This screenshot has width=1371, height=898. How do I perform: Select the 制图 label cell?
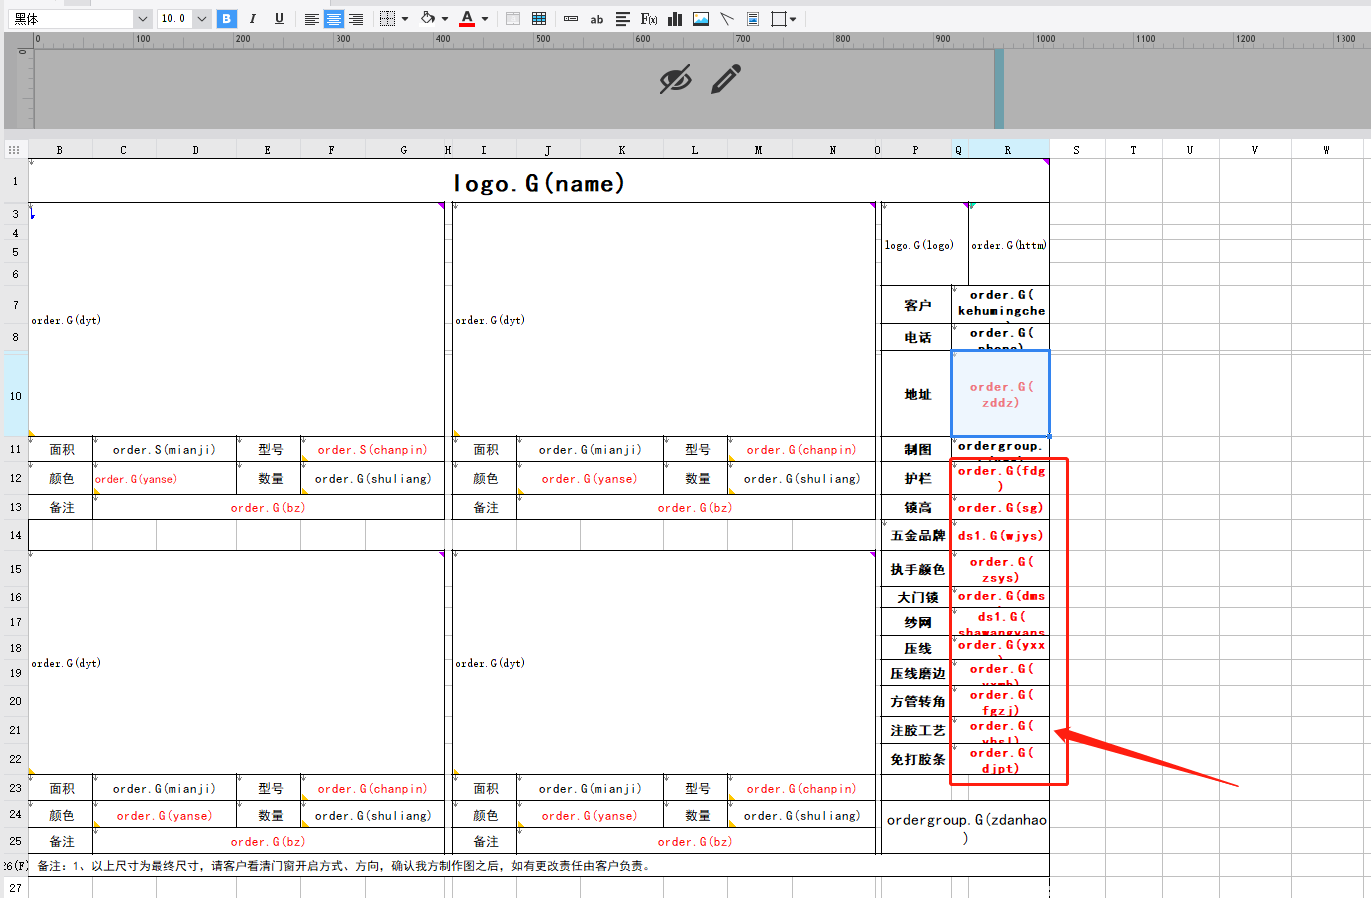tap(917, 450)
